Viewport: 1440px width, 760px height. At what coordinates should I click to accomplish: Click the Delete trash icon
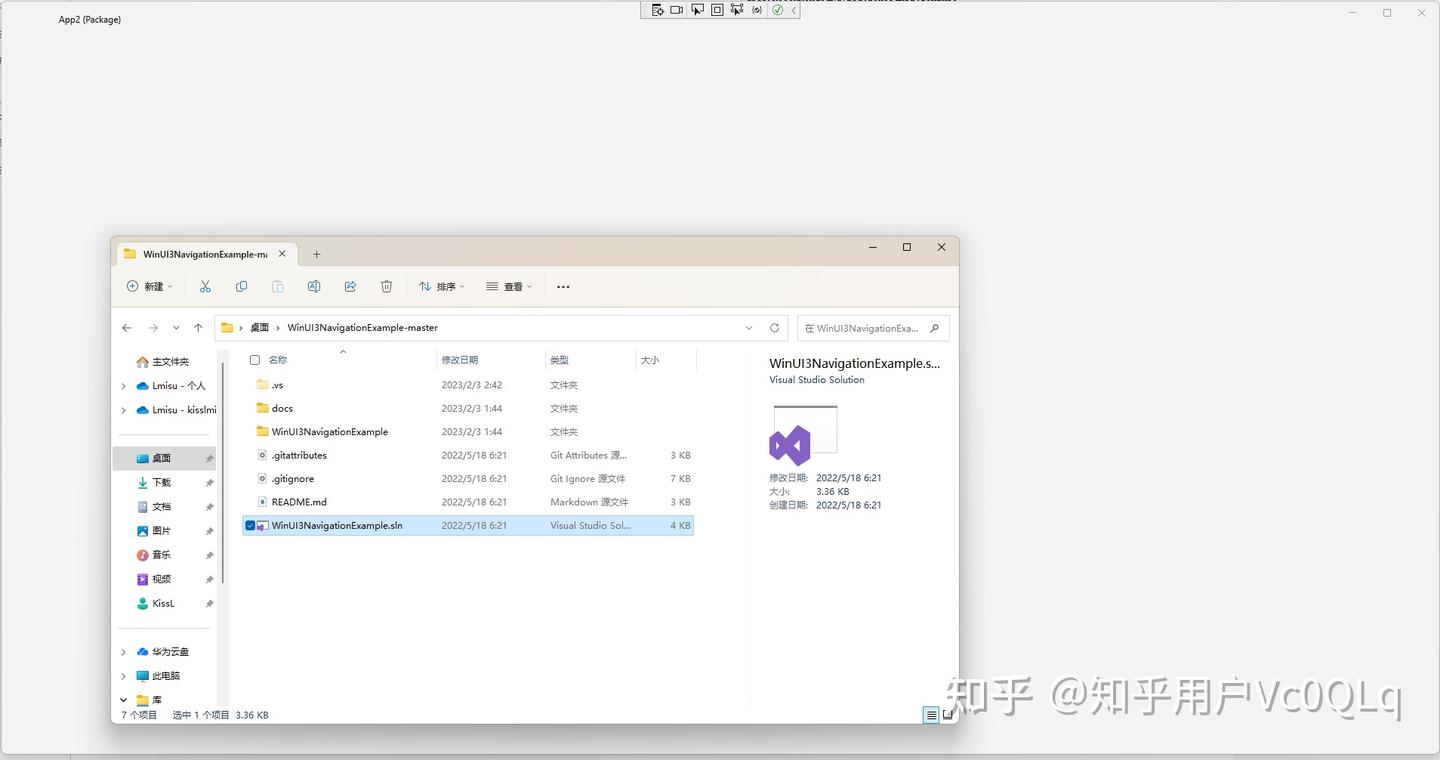[386, 287]
